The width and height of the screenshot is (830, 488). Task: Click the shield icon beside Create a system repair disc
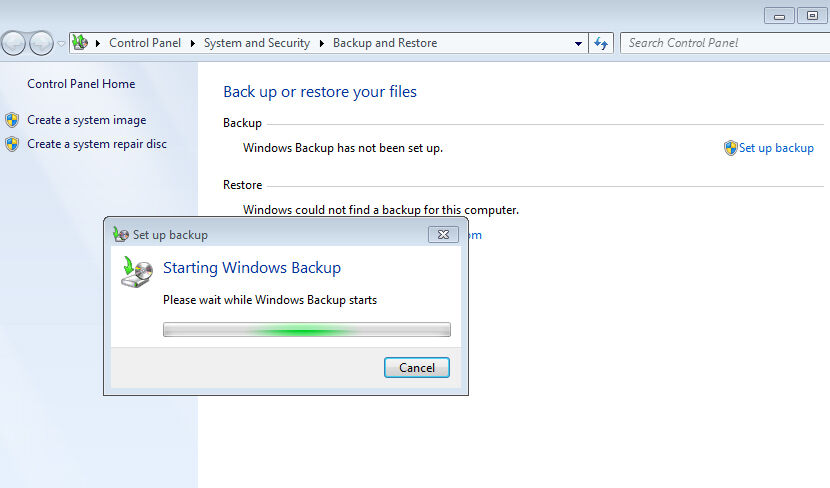point(12,144)
